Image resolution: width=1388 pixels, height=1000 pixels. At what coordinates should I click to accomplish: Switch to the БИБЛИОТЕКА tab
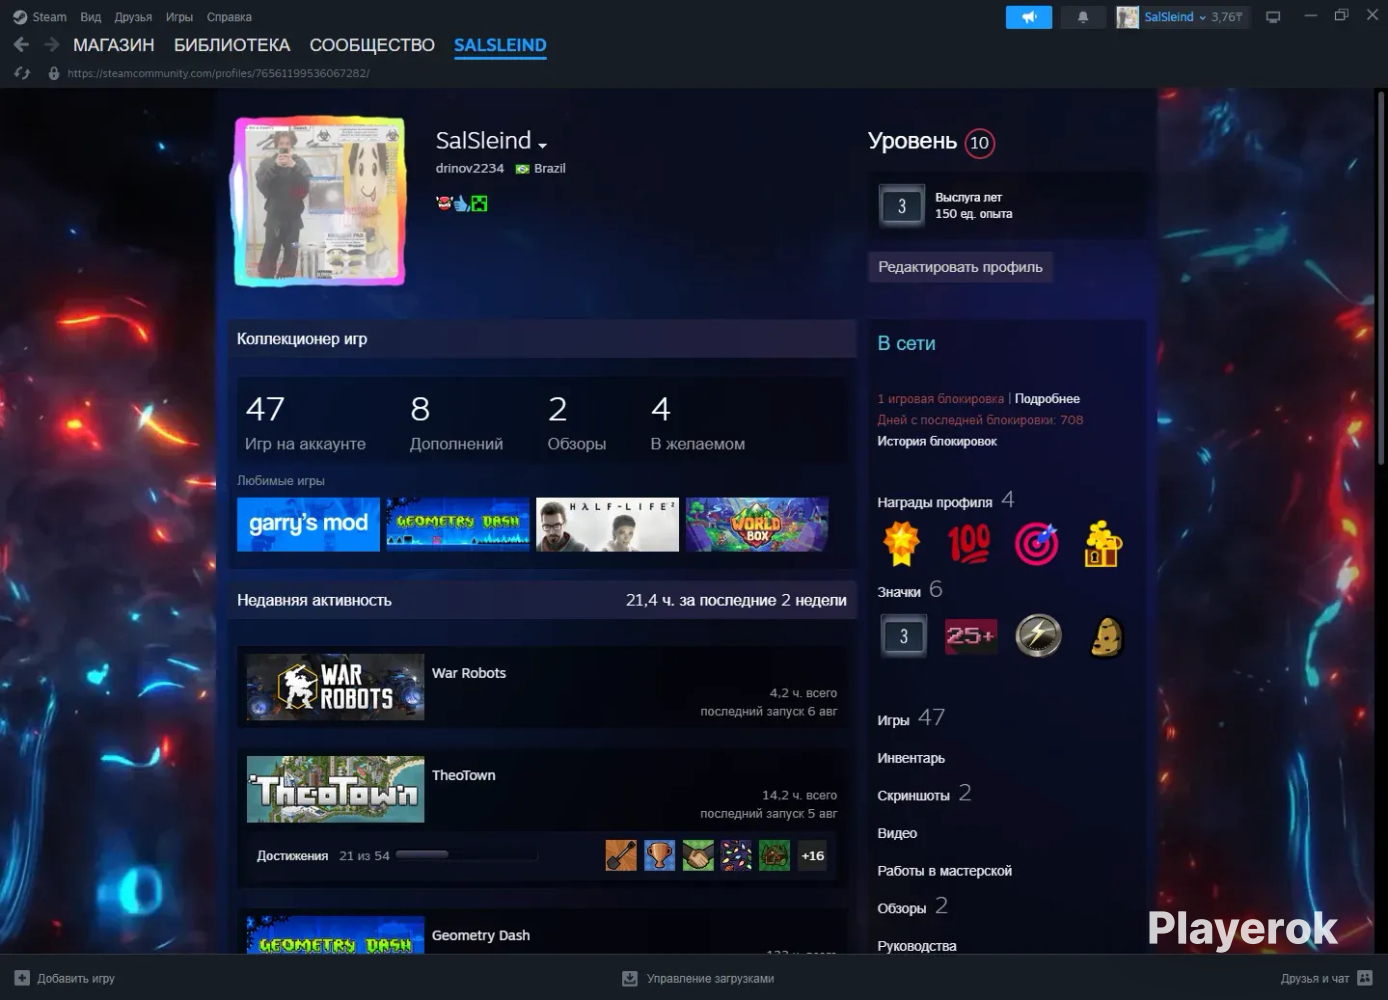click(x=232, y=45)
